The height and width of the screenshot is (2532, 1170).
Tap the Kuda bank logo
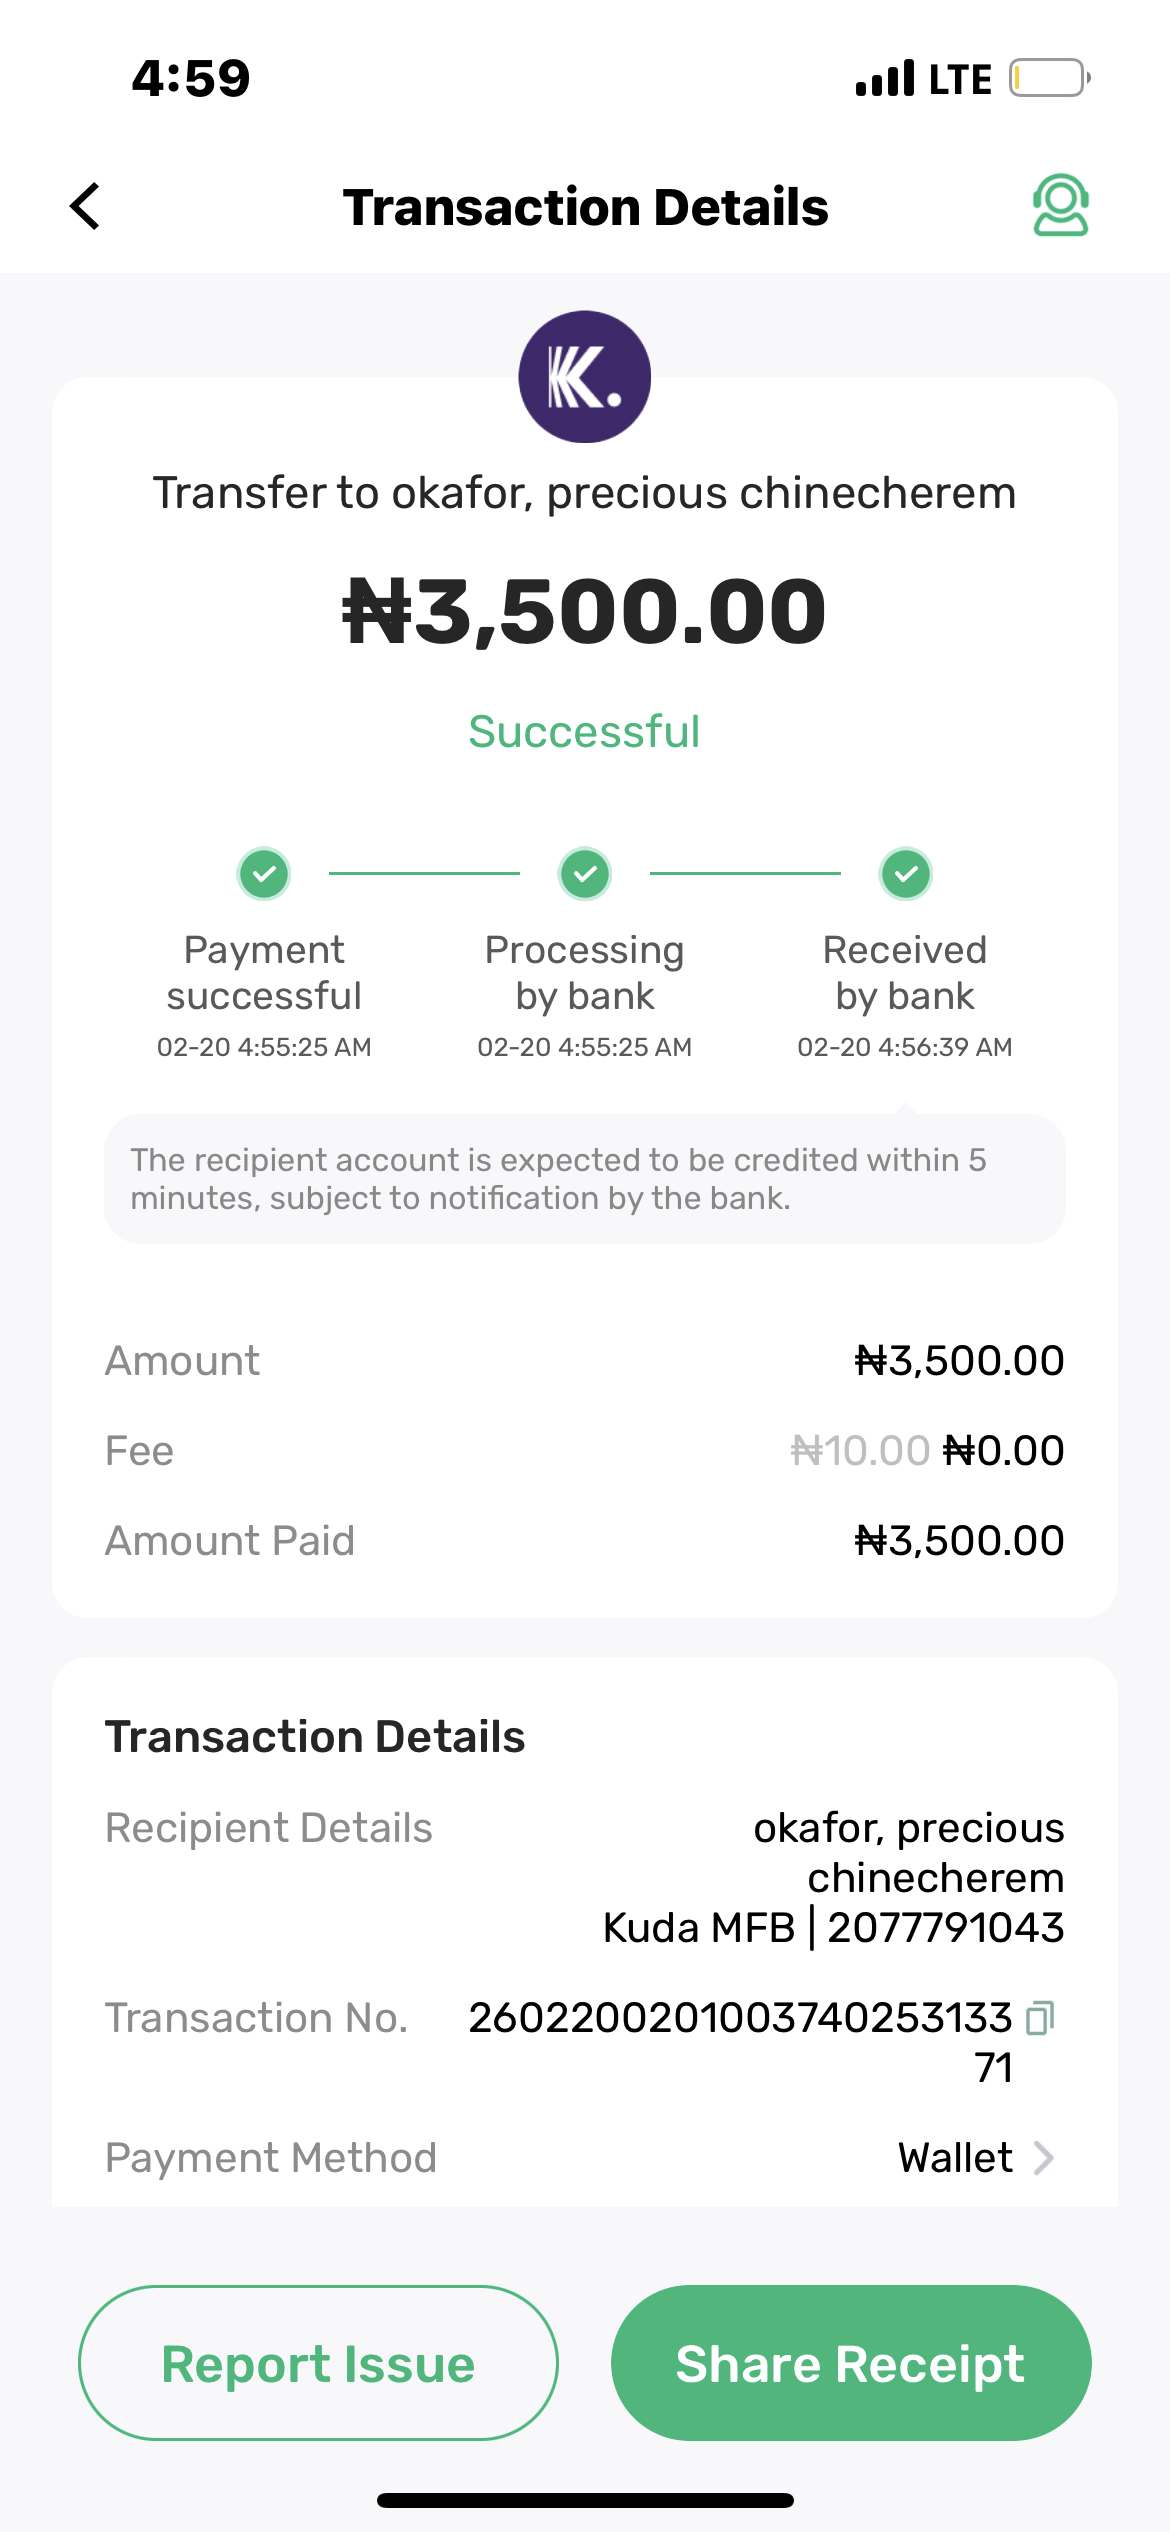click(x=585, y=377)
